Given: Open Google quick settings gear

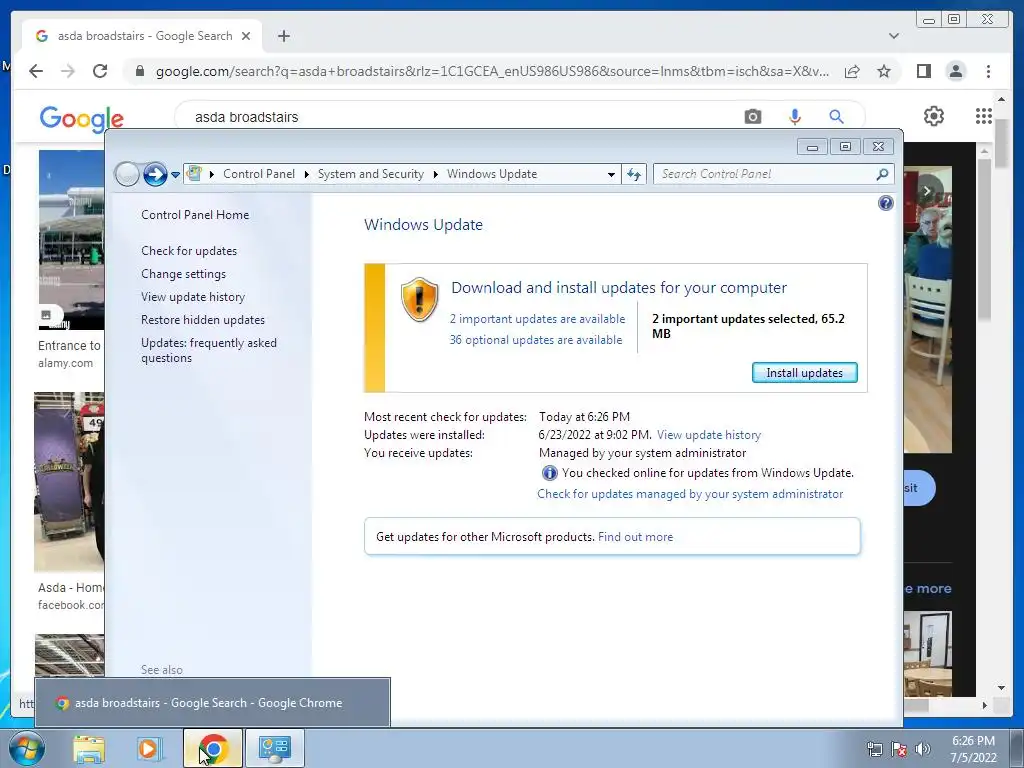Looking at the screenshot, I should pos(934,116).
